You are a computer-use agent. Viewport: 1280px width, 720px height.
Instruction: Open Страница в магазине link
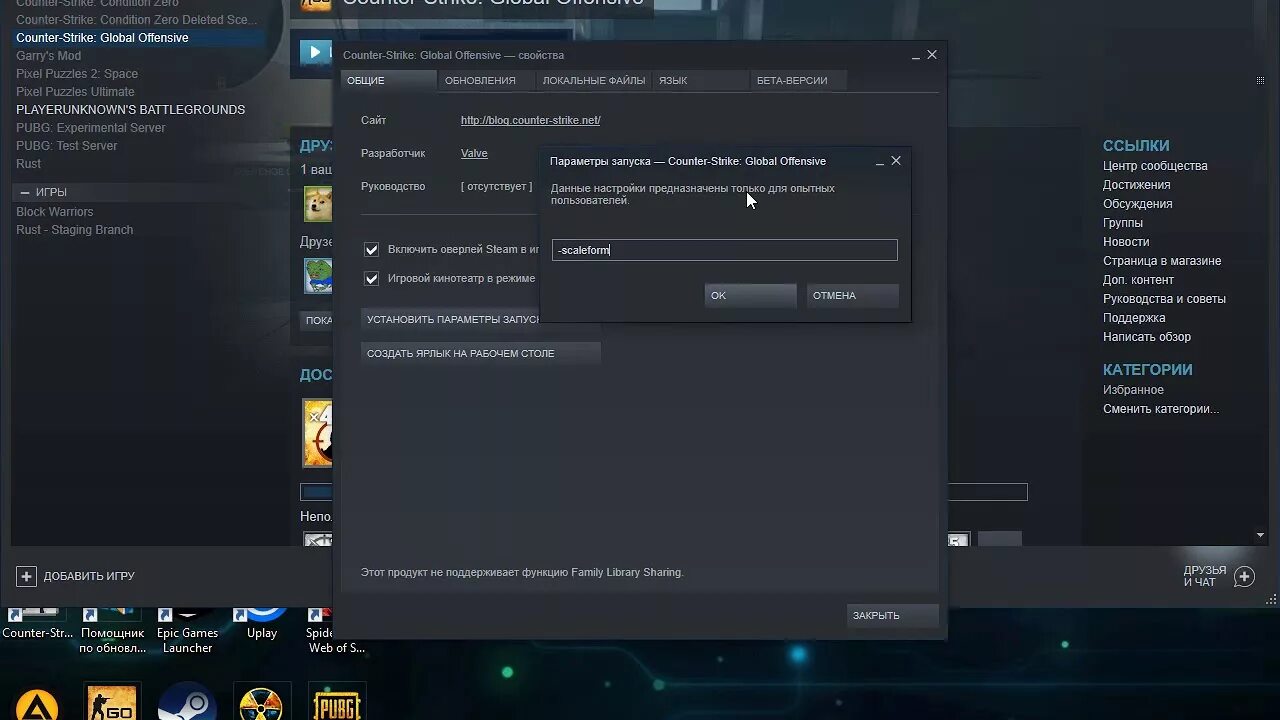click(x=1162, y=261)
